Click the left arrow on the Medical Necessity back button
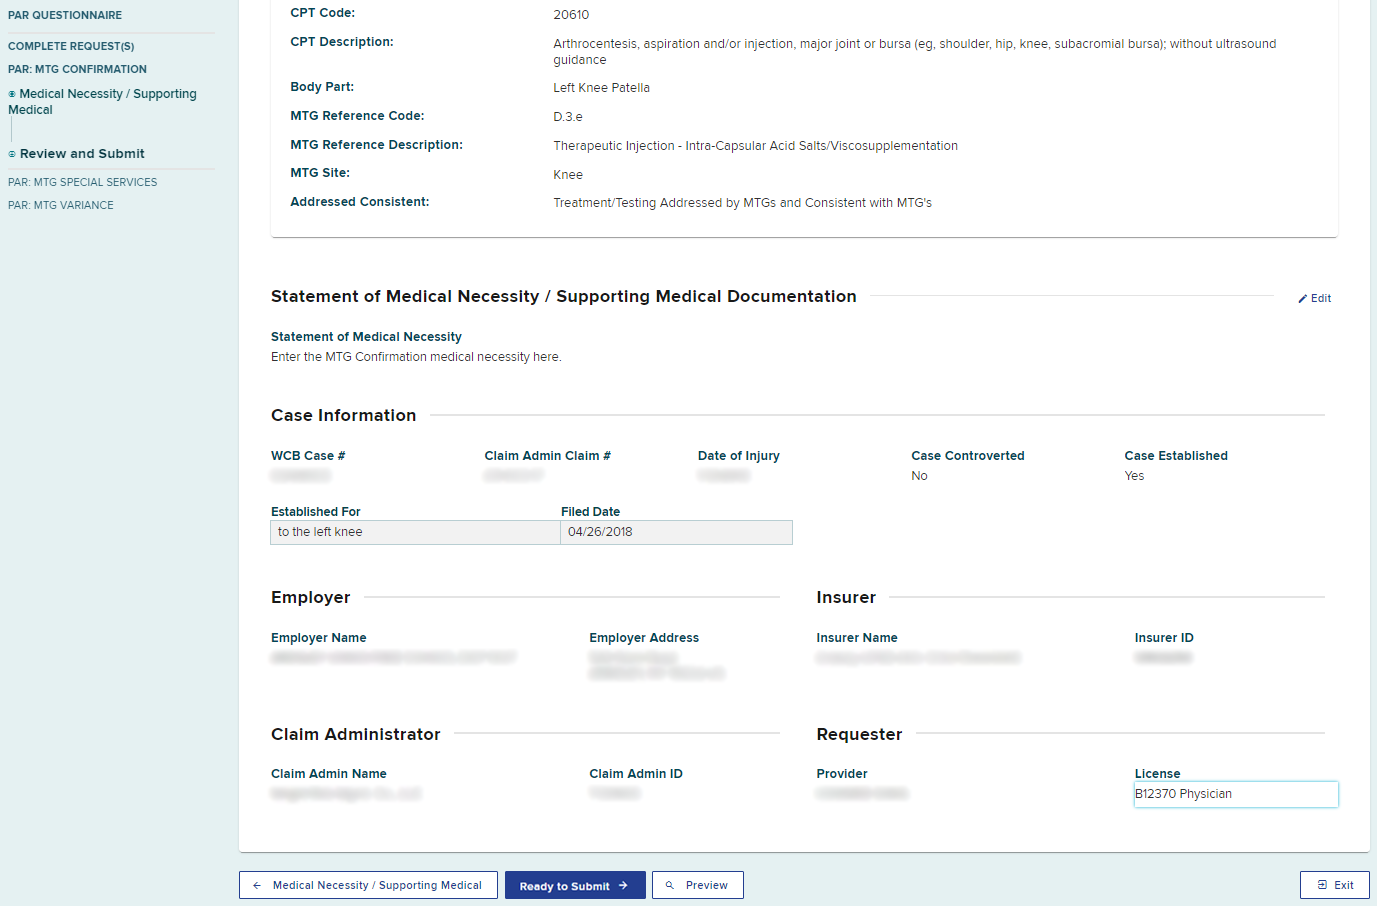Viewport: 1377px width, 906px height. tap(257, 885)
